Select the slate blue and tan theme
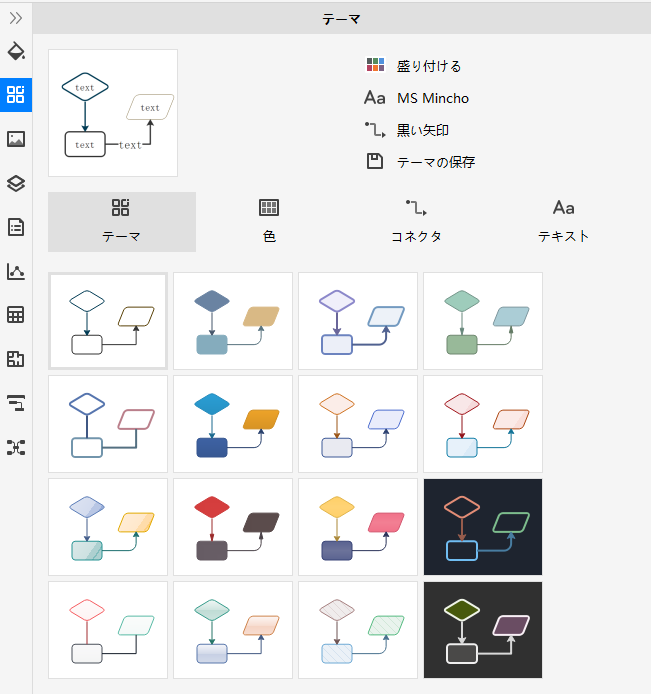The image size is (651, 694). point(233,321)
